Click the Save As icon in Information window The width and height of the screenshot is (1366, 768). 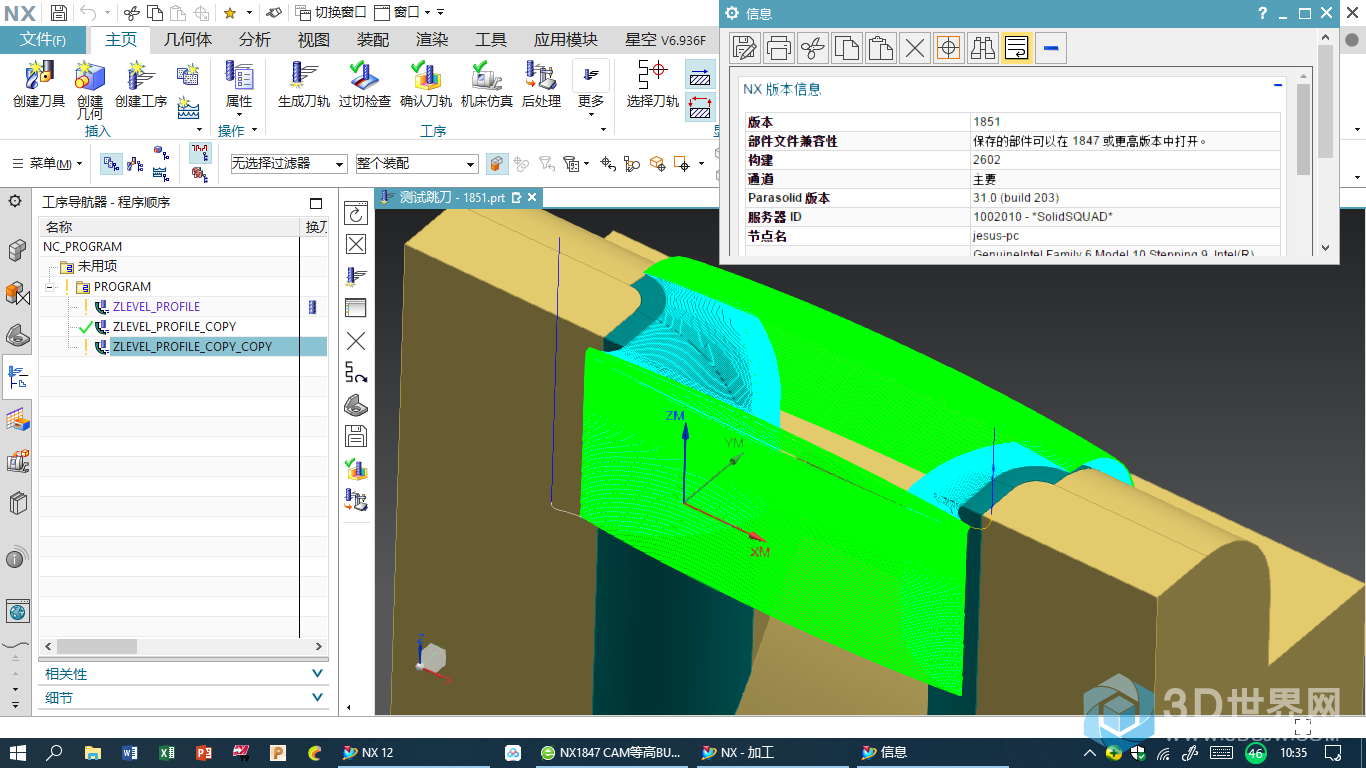745,47
